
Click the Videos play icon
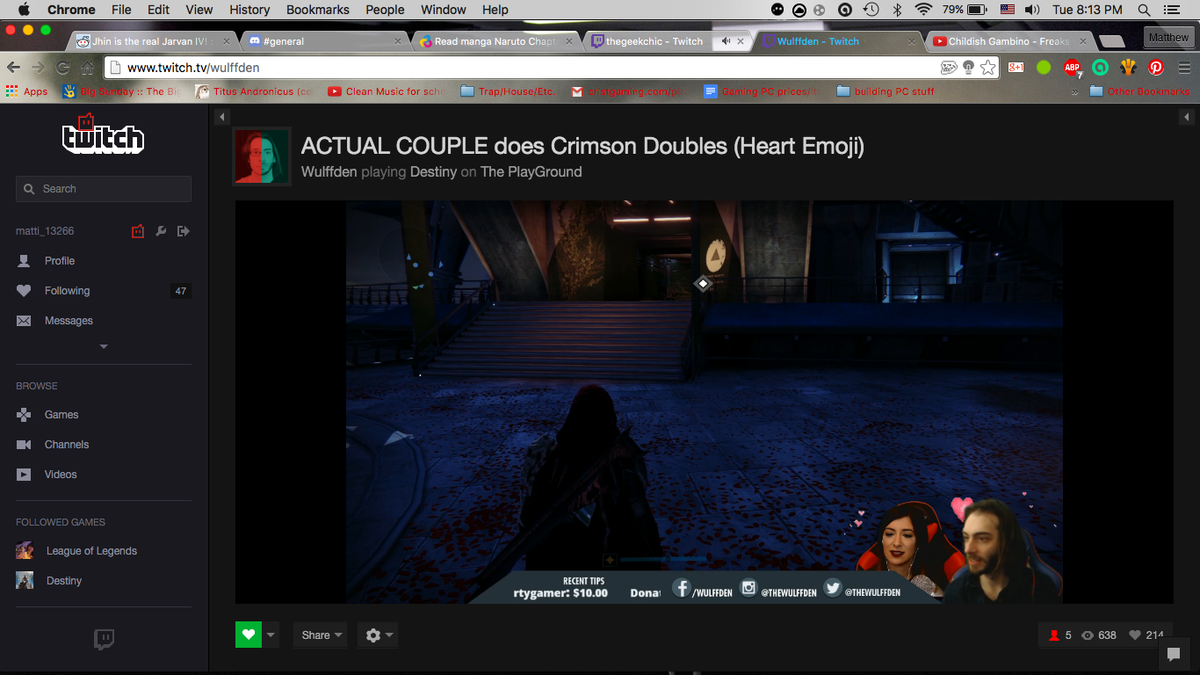[x=24, y=475]
